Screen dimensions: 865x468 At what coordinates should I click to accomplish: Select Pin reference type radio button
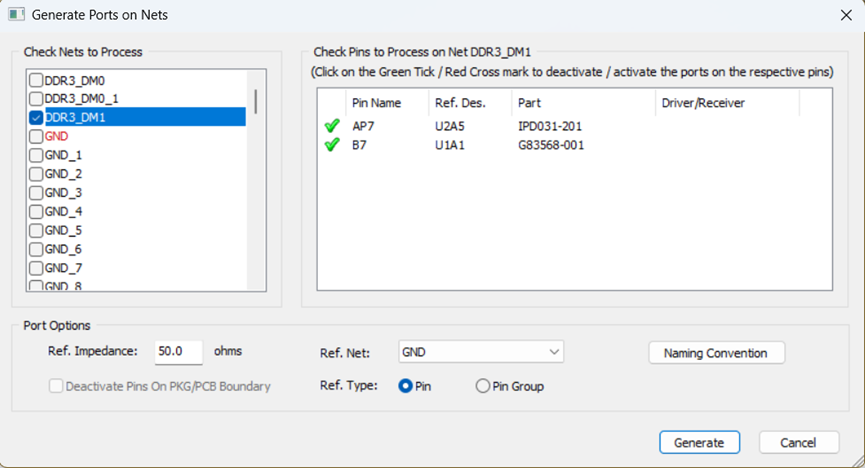tap(406, 385)
